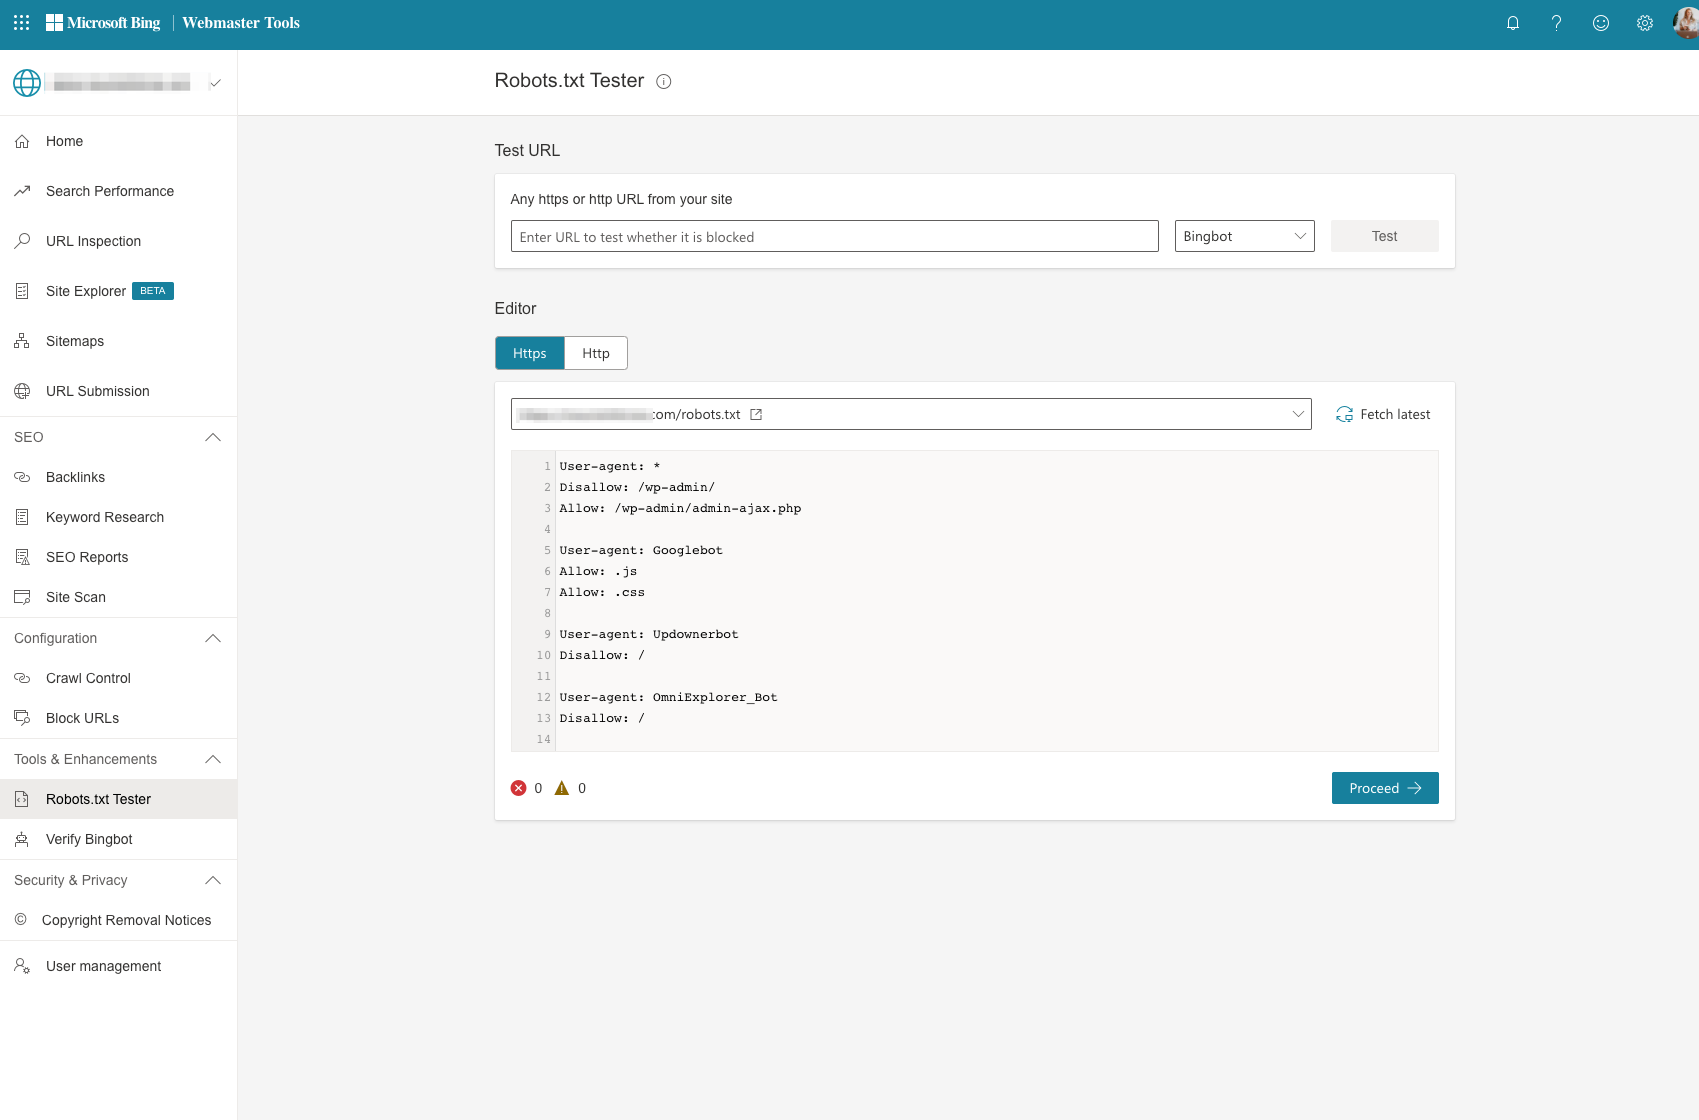
Task: Select the Https protocol option
Action: [529, 353]
